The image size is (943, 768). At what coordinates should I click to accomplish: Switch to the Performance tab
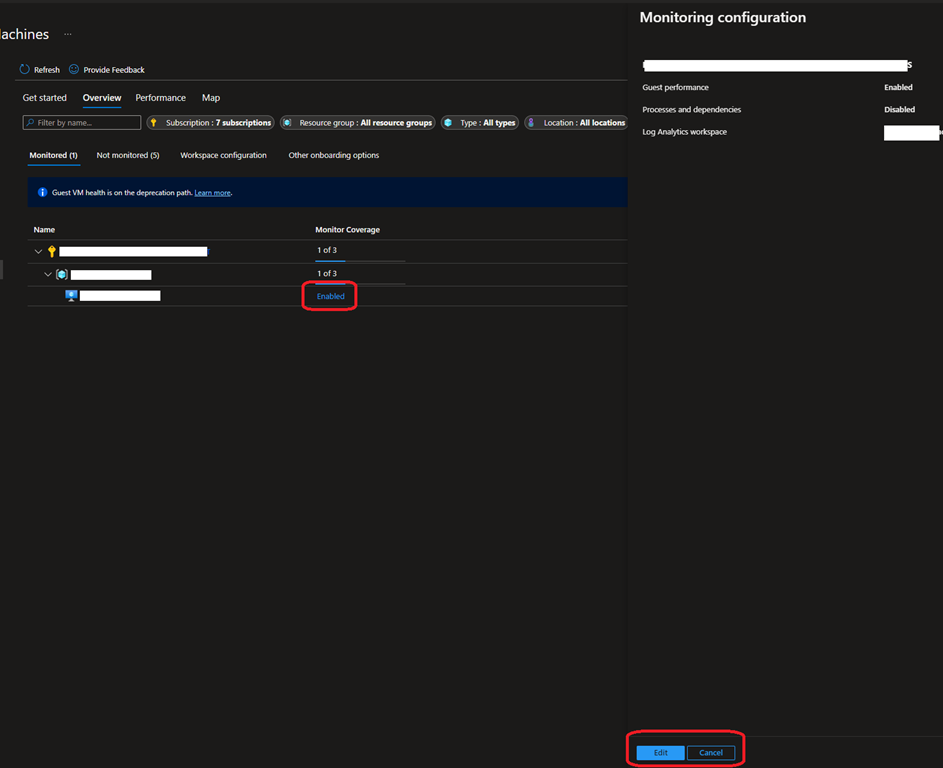coord(160,98)
